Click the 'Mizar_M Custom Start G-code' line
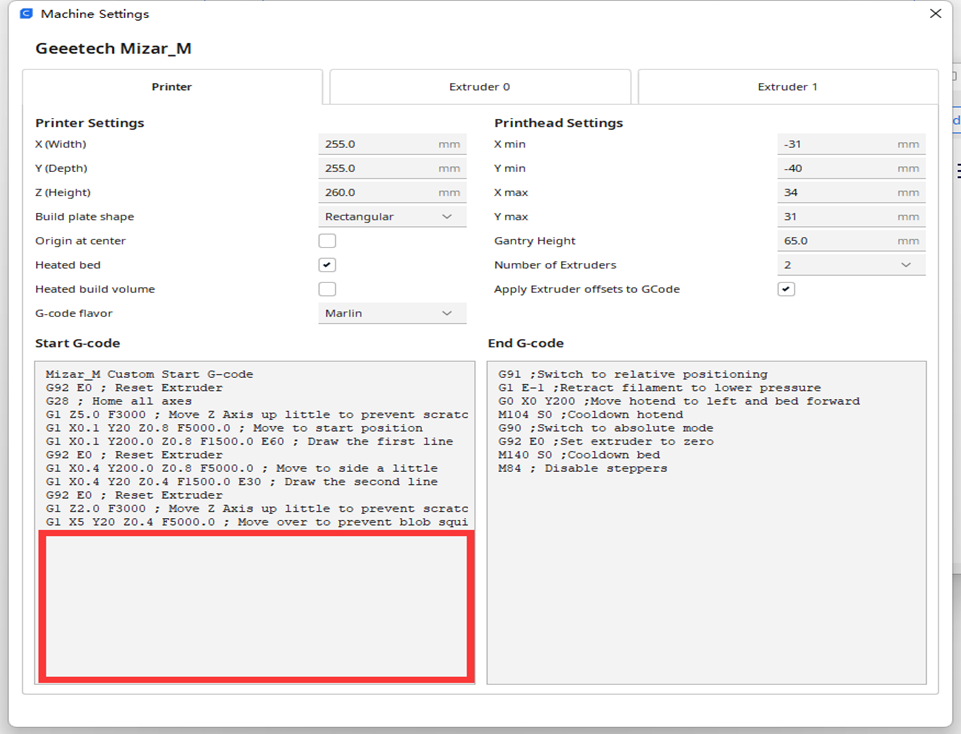Viewport: 961px width, 734px height. 150,374
